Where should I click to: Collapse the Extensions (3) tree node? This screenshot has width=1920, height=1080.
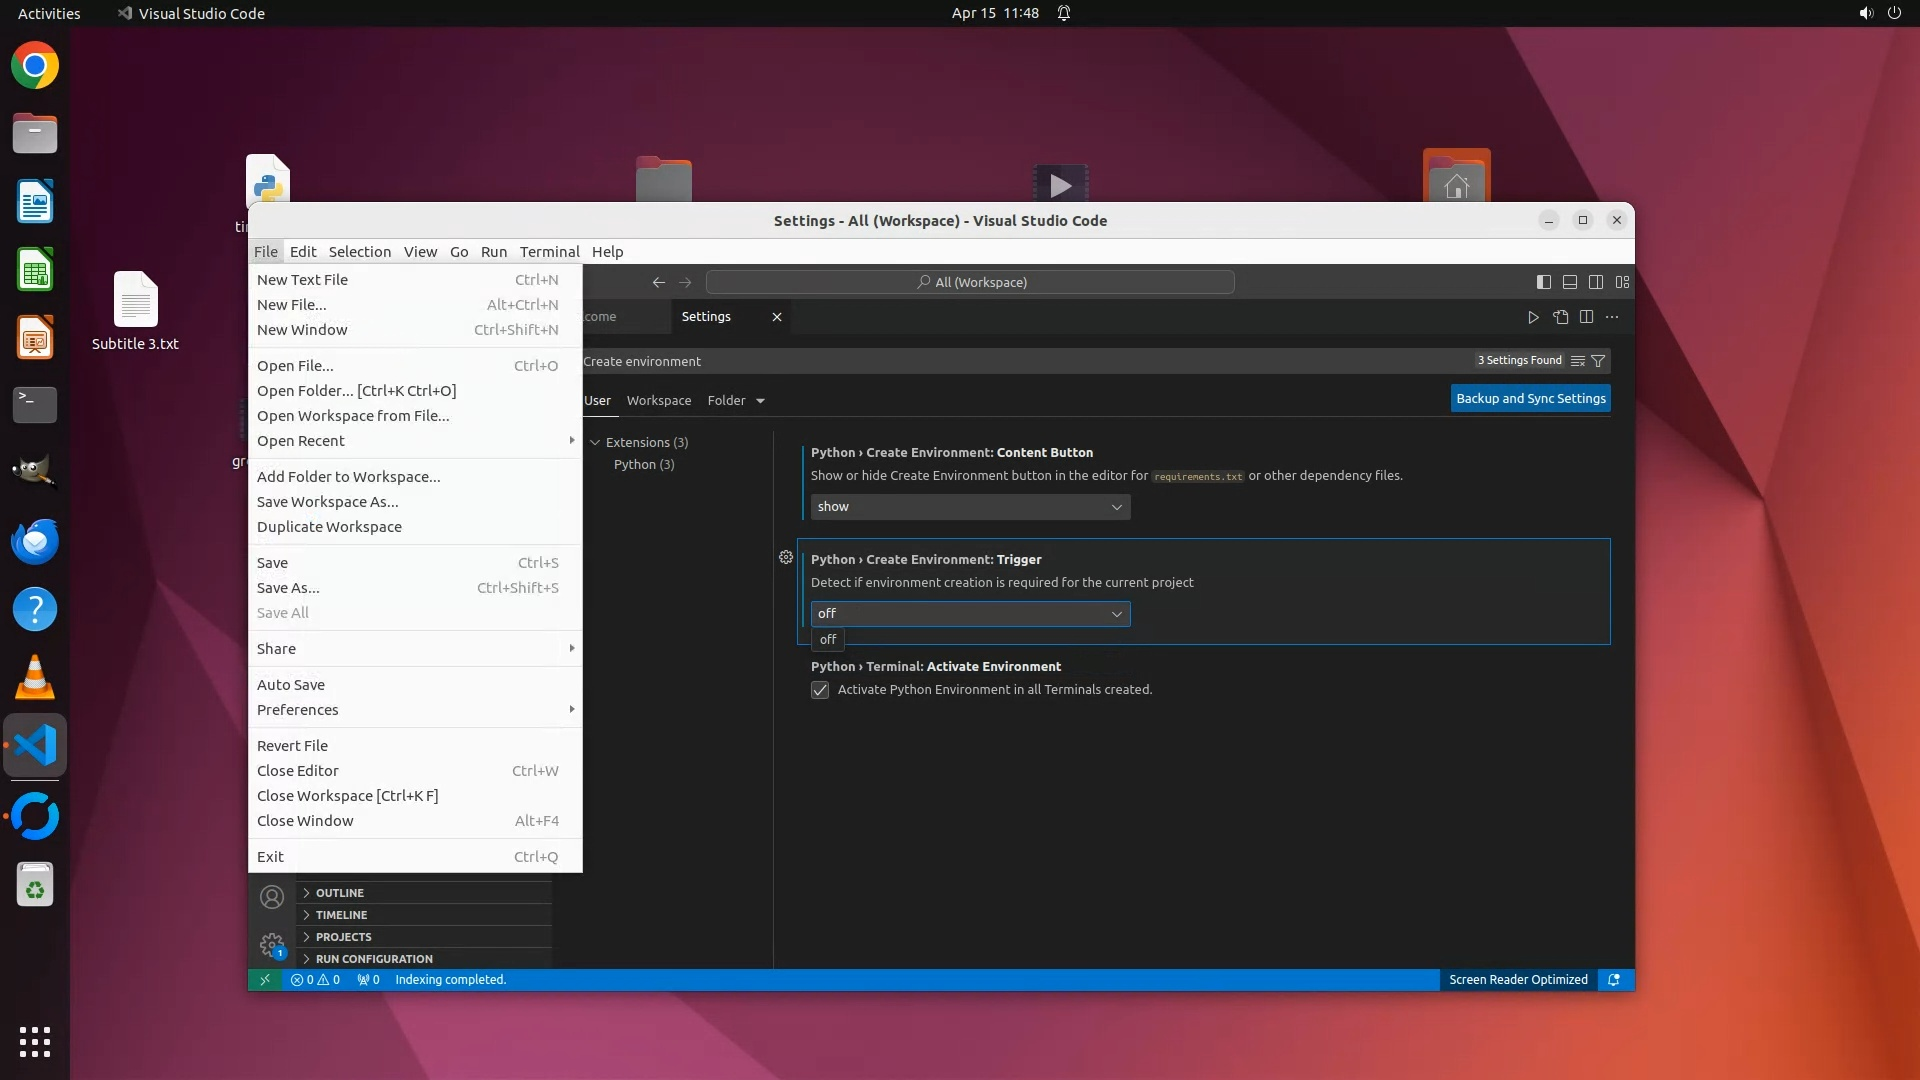(596, 442)
